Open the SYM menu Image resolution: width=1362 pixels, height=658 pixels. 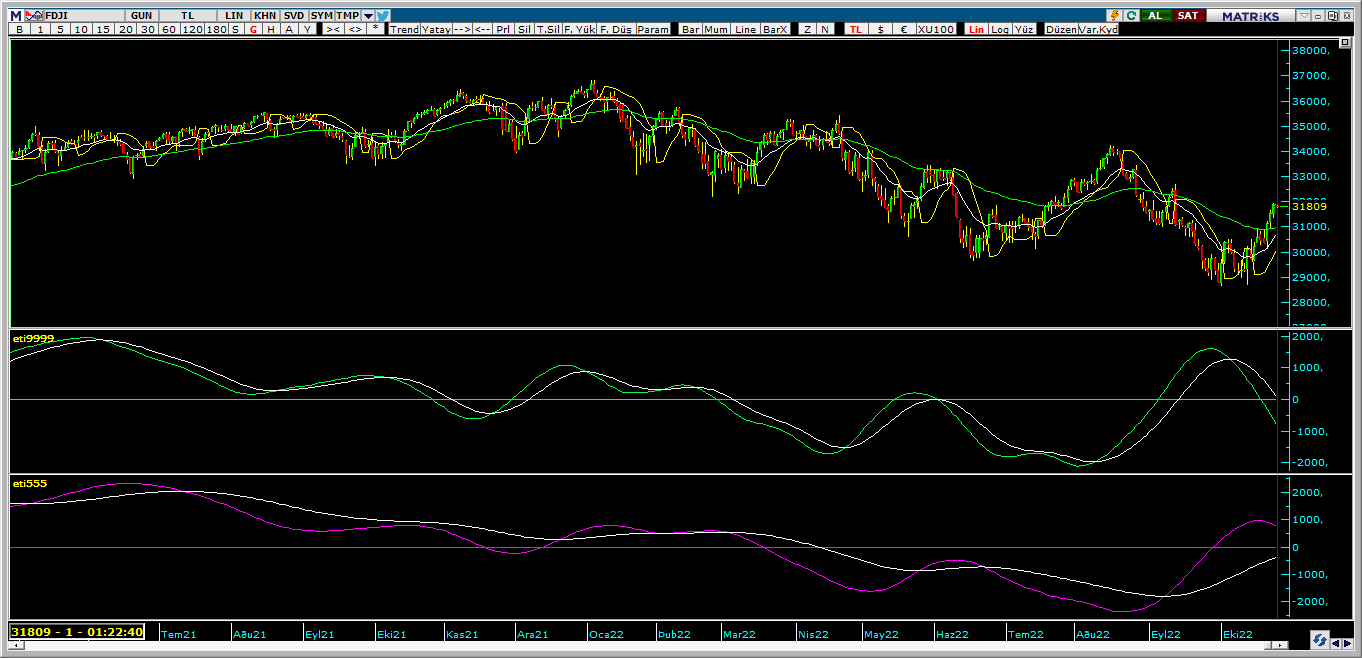(321, 16)
